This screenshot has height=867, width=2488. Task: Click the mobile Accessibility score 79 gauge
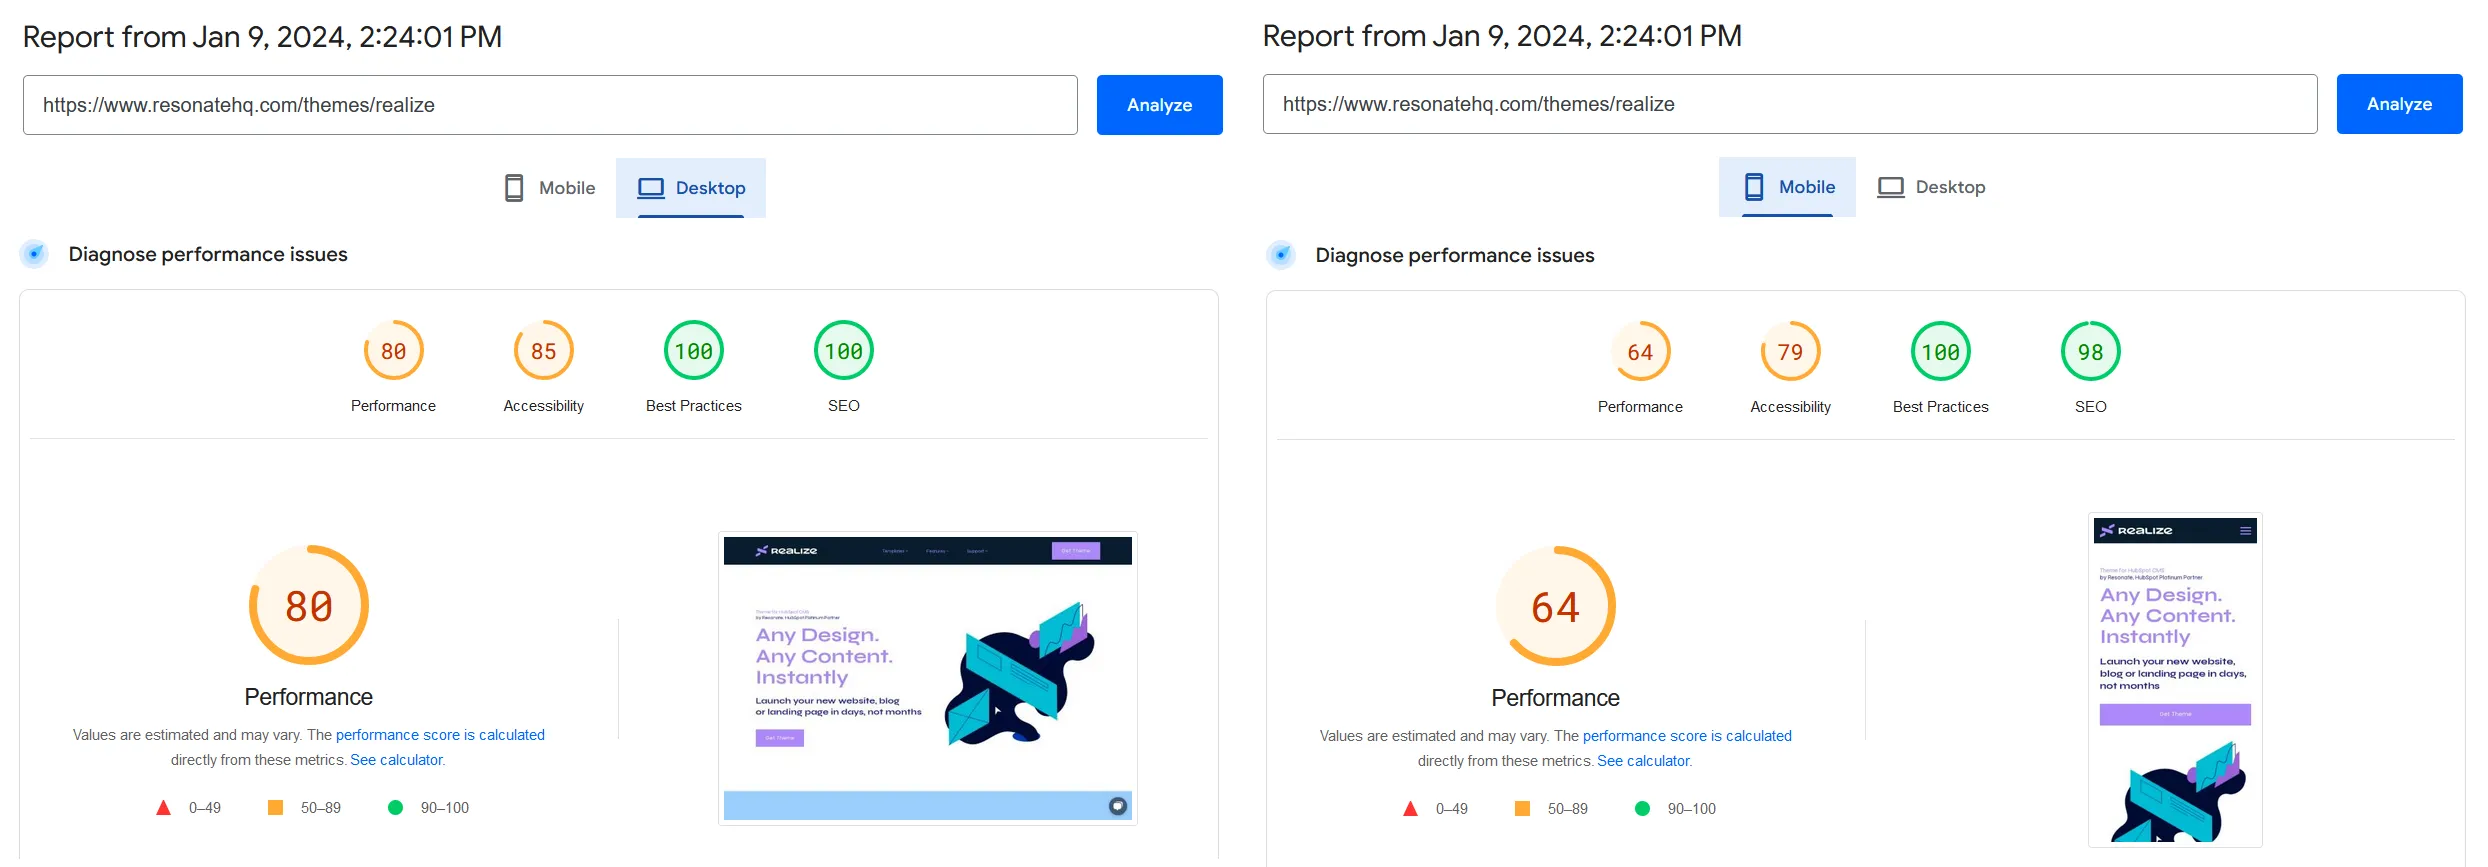tap(1790, 352)
